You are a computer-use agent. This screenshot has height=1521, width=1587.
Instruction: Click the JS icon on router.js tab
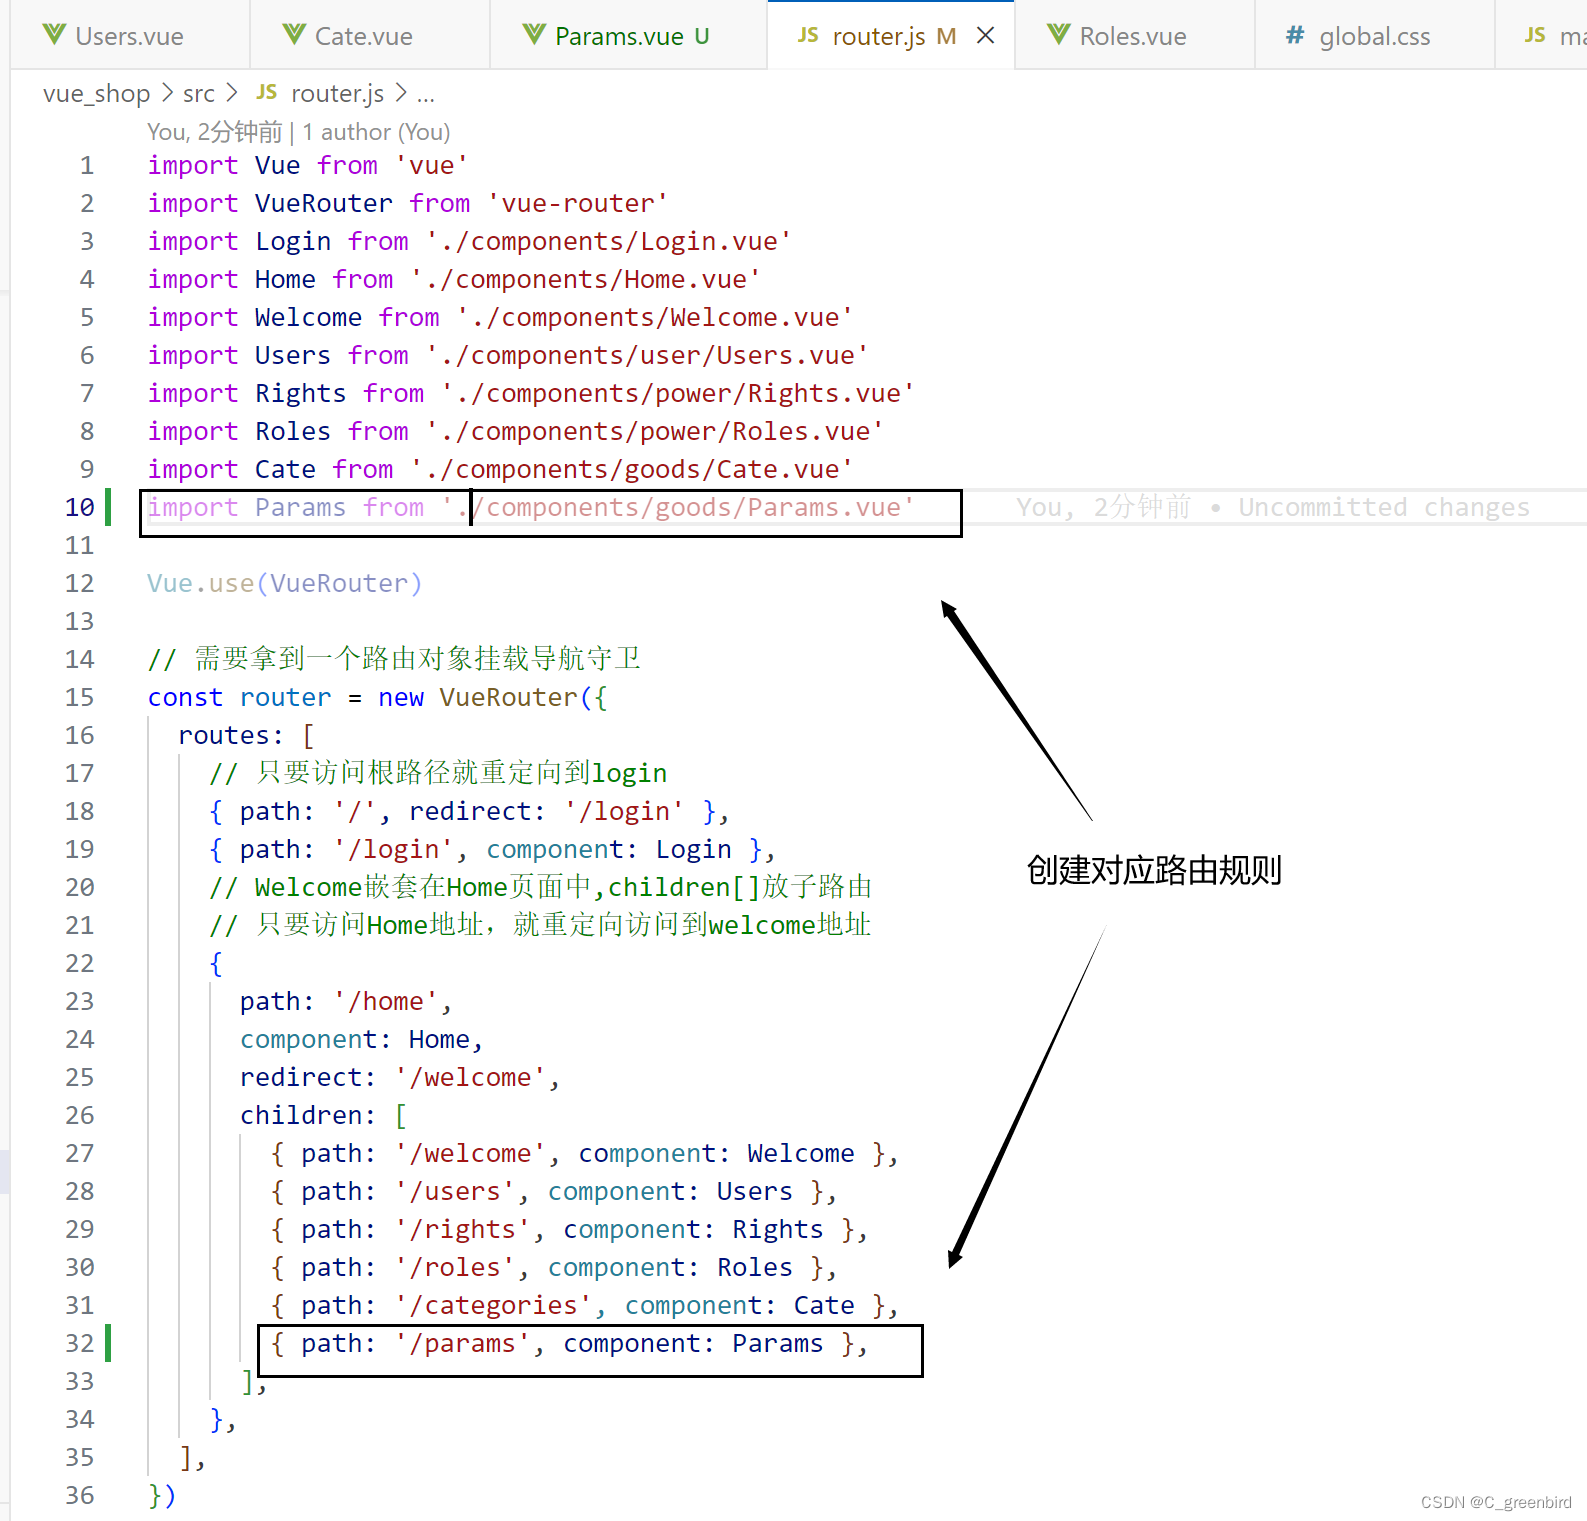click(x=808, y=35)
